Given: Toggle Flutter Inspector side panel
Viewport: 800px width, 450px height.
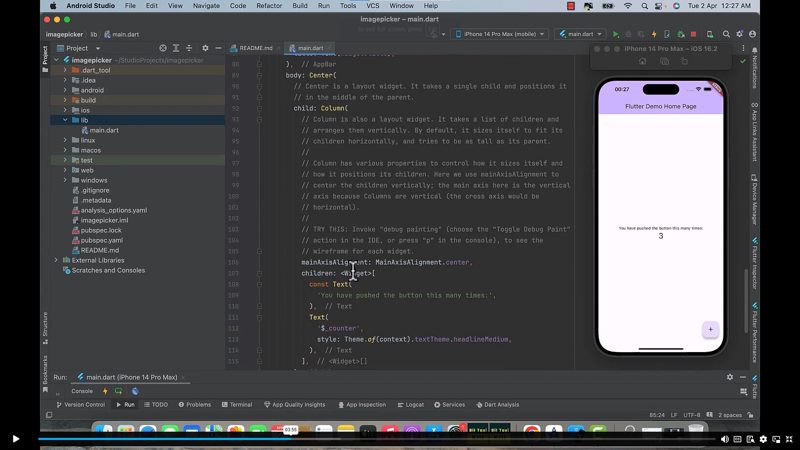Looking at the screenshot, I should [x=754, y=263].
